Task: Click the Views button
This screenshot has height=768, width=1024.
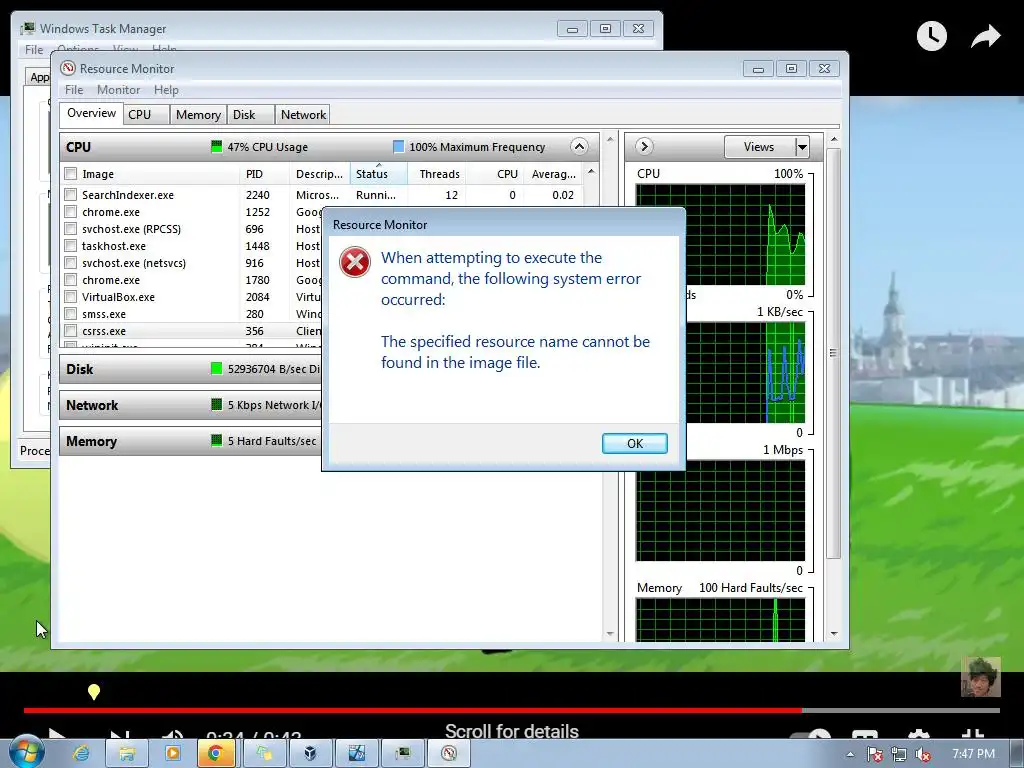Action: 760,147
